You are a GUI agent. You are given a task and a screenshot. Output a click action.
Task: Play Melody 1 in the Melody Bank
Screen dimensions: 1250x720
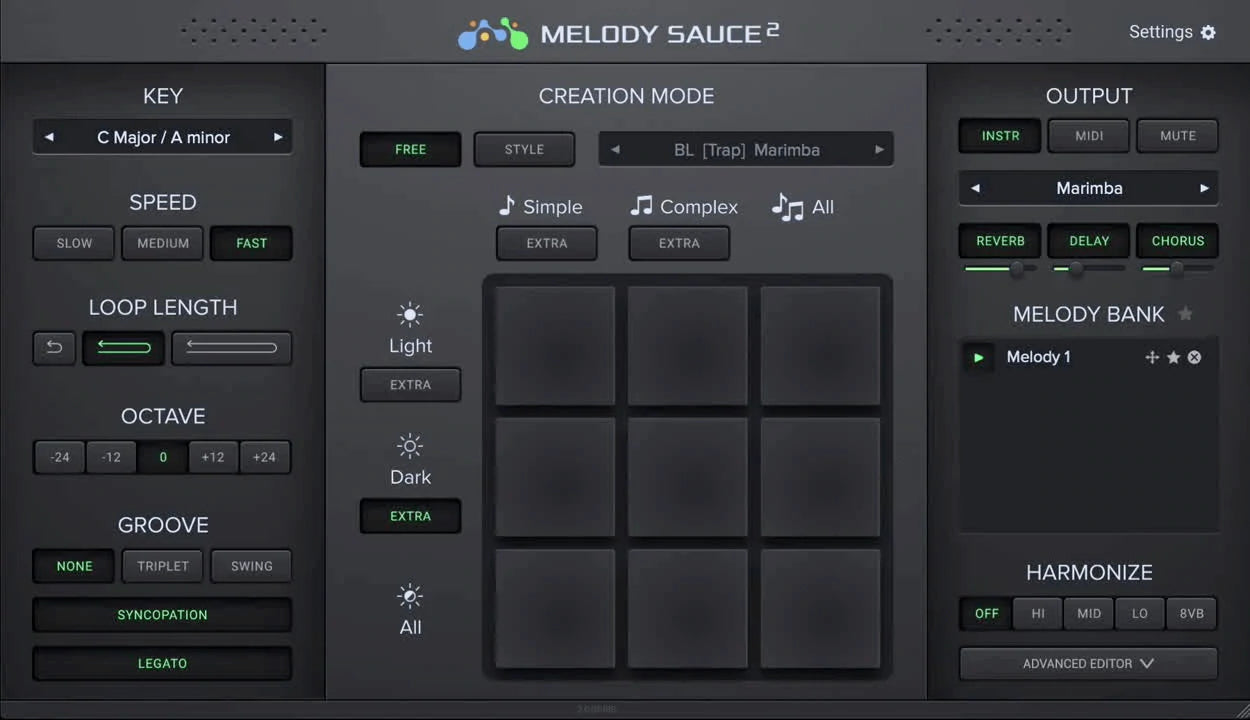pos(978,357)
